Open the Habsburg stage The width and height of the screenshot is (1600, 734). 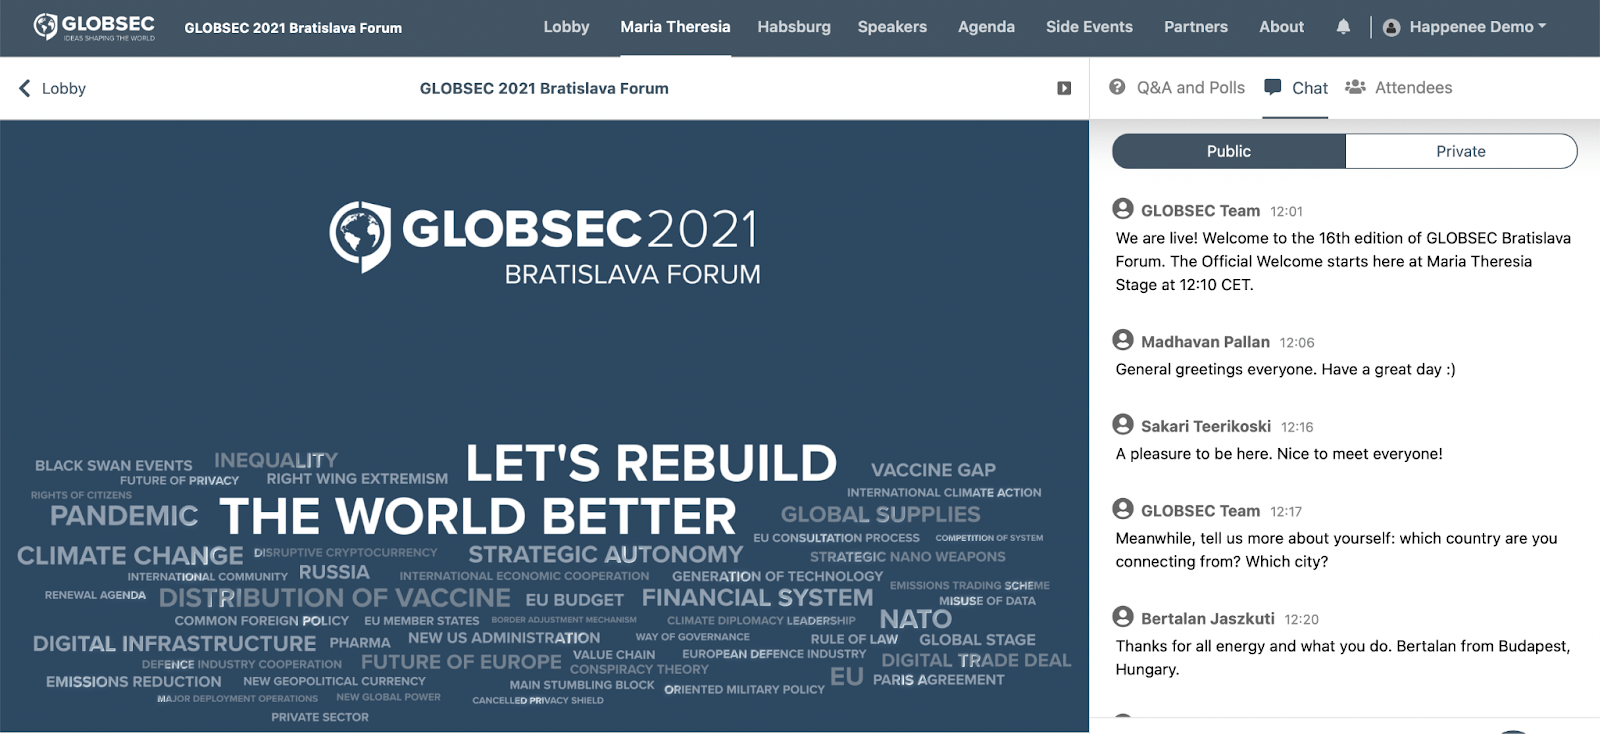794,27
